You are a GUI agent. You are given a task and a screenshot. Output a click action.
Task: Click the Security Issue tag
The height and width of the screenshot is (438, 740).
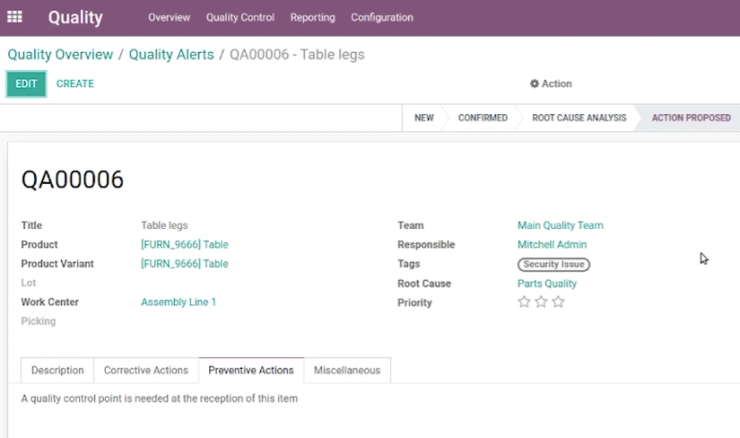pyautogui.click(x=554, y=264)
